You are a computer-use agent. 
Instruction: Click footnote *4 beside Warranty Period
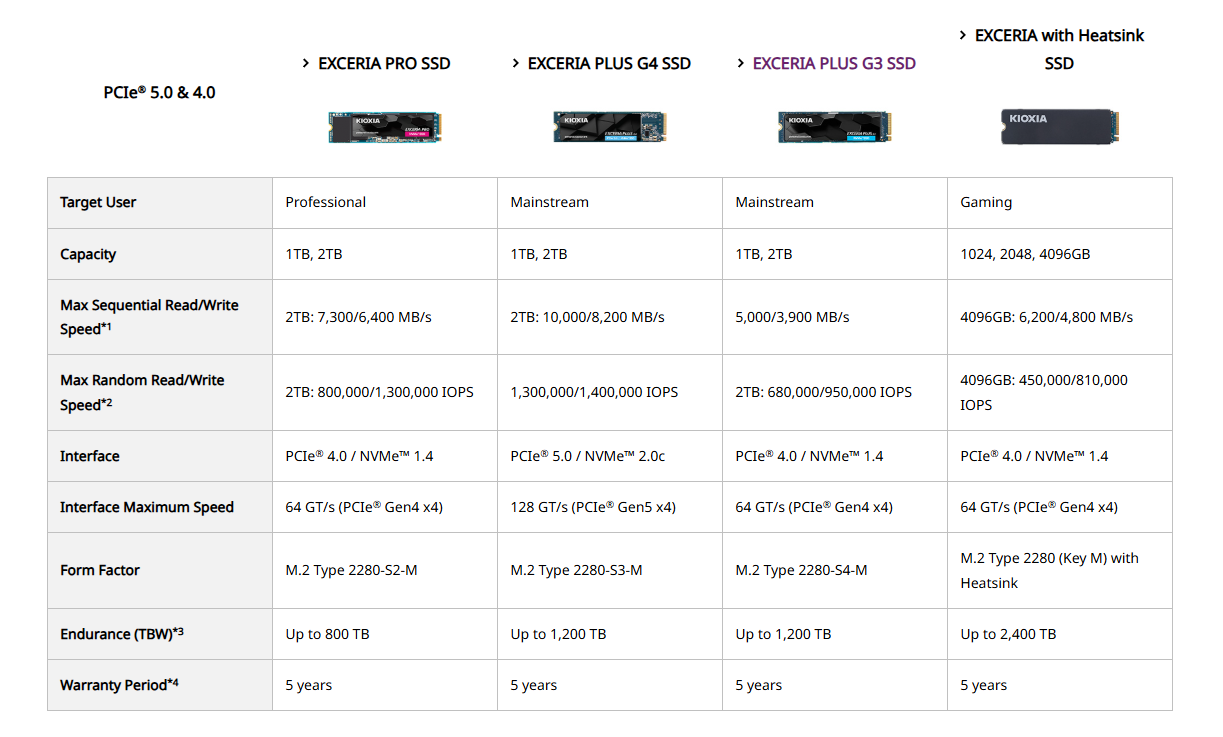point(173,683)
